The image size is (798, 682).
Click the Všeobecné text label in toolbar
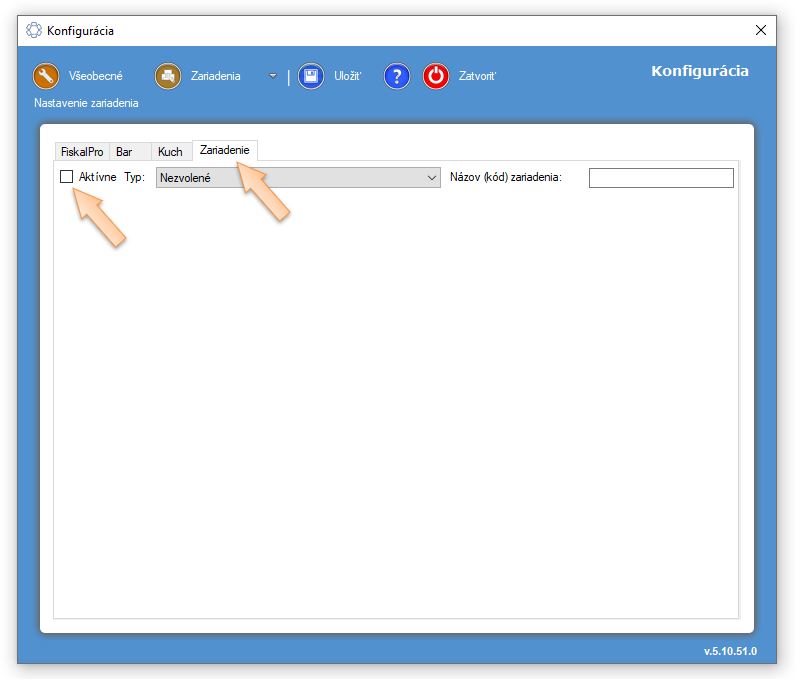click(x=96, y=76)
